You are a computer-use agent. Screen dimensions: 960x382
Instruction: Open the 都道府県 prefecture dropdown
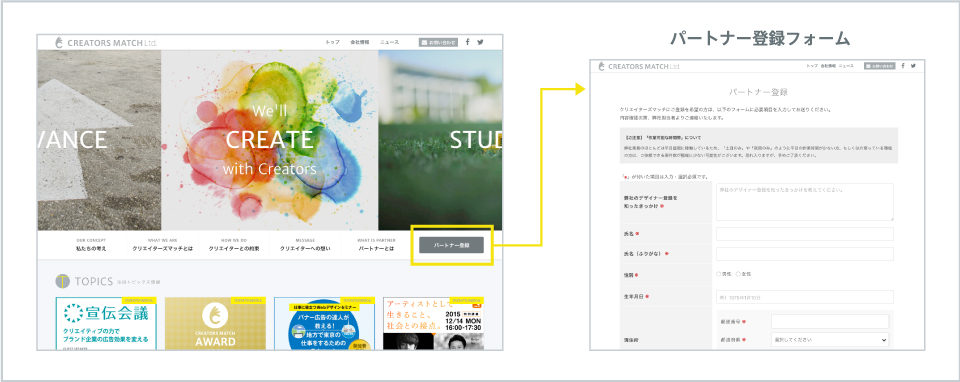point(830,340)
